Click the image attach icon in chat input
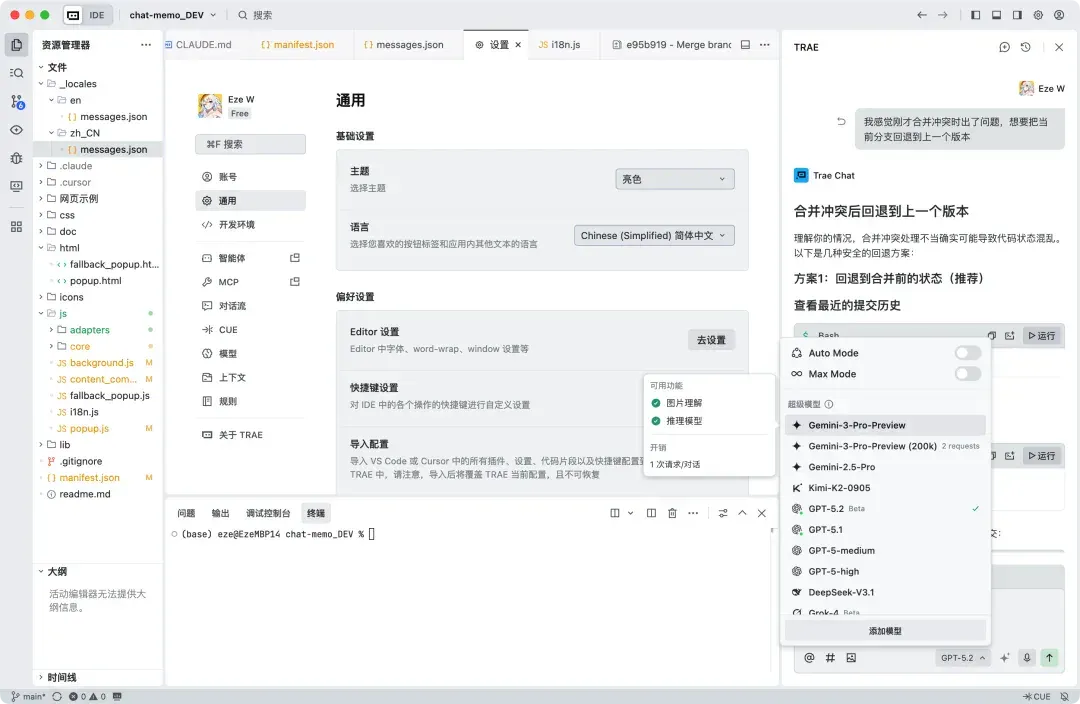1080x704 pixels. click(851, 658)
